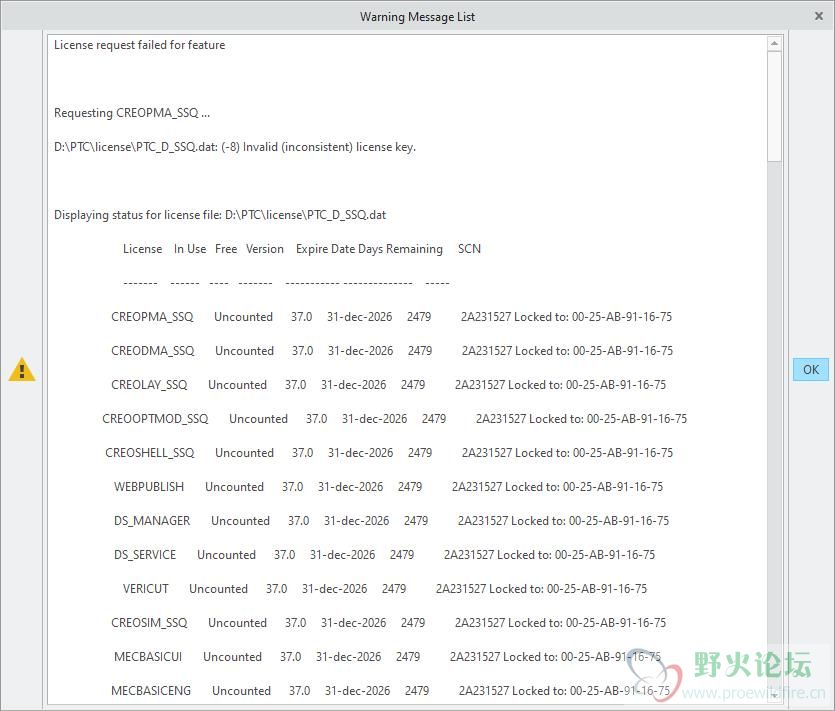Click the 'Locked to' address in CREOSHELL_SSQ row
The height and width of the screenshot is (711, 835).
594,453
